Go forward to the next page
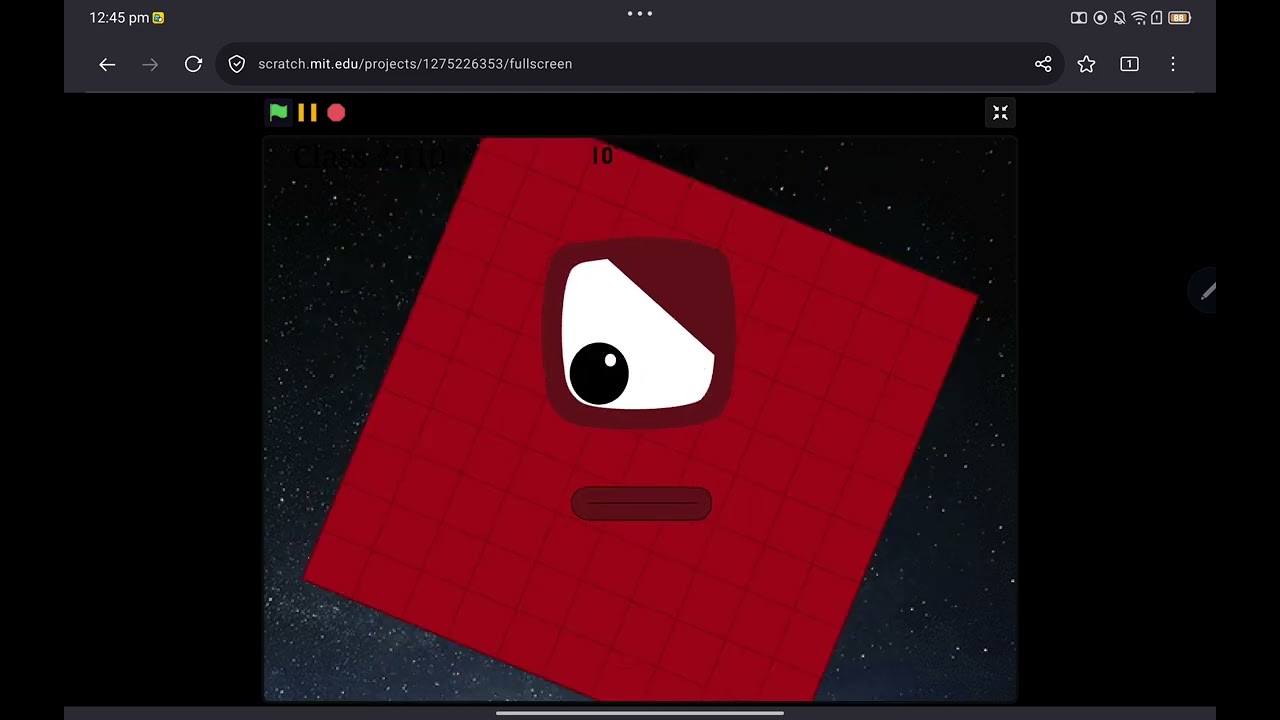This screenshot has height=720, width=1280. pyautogui.click(x=150, y=64)
